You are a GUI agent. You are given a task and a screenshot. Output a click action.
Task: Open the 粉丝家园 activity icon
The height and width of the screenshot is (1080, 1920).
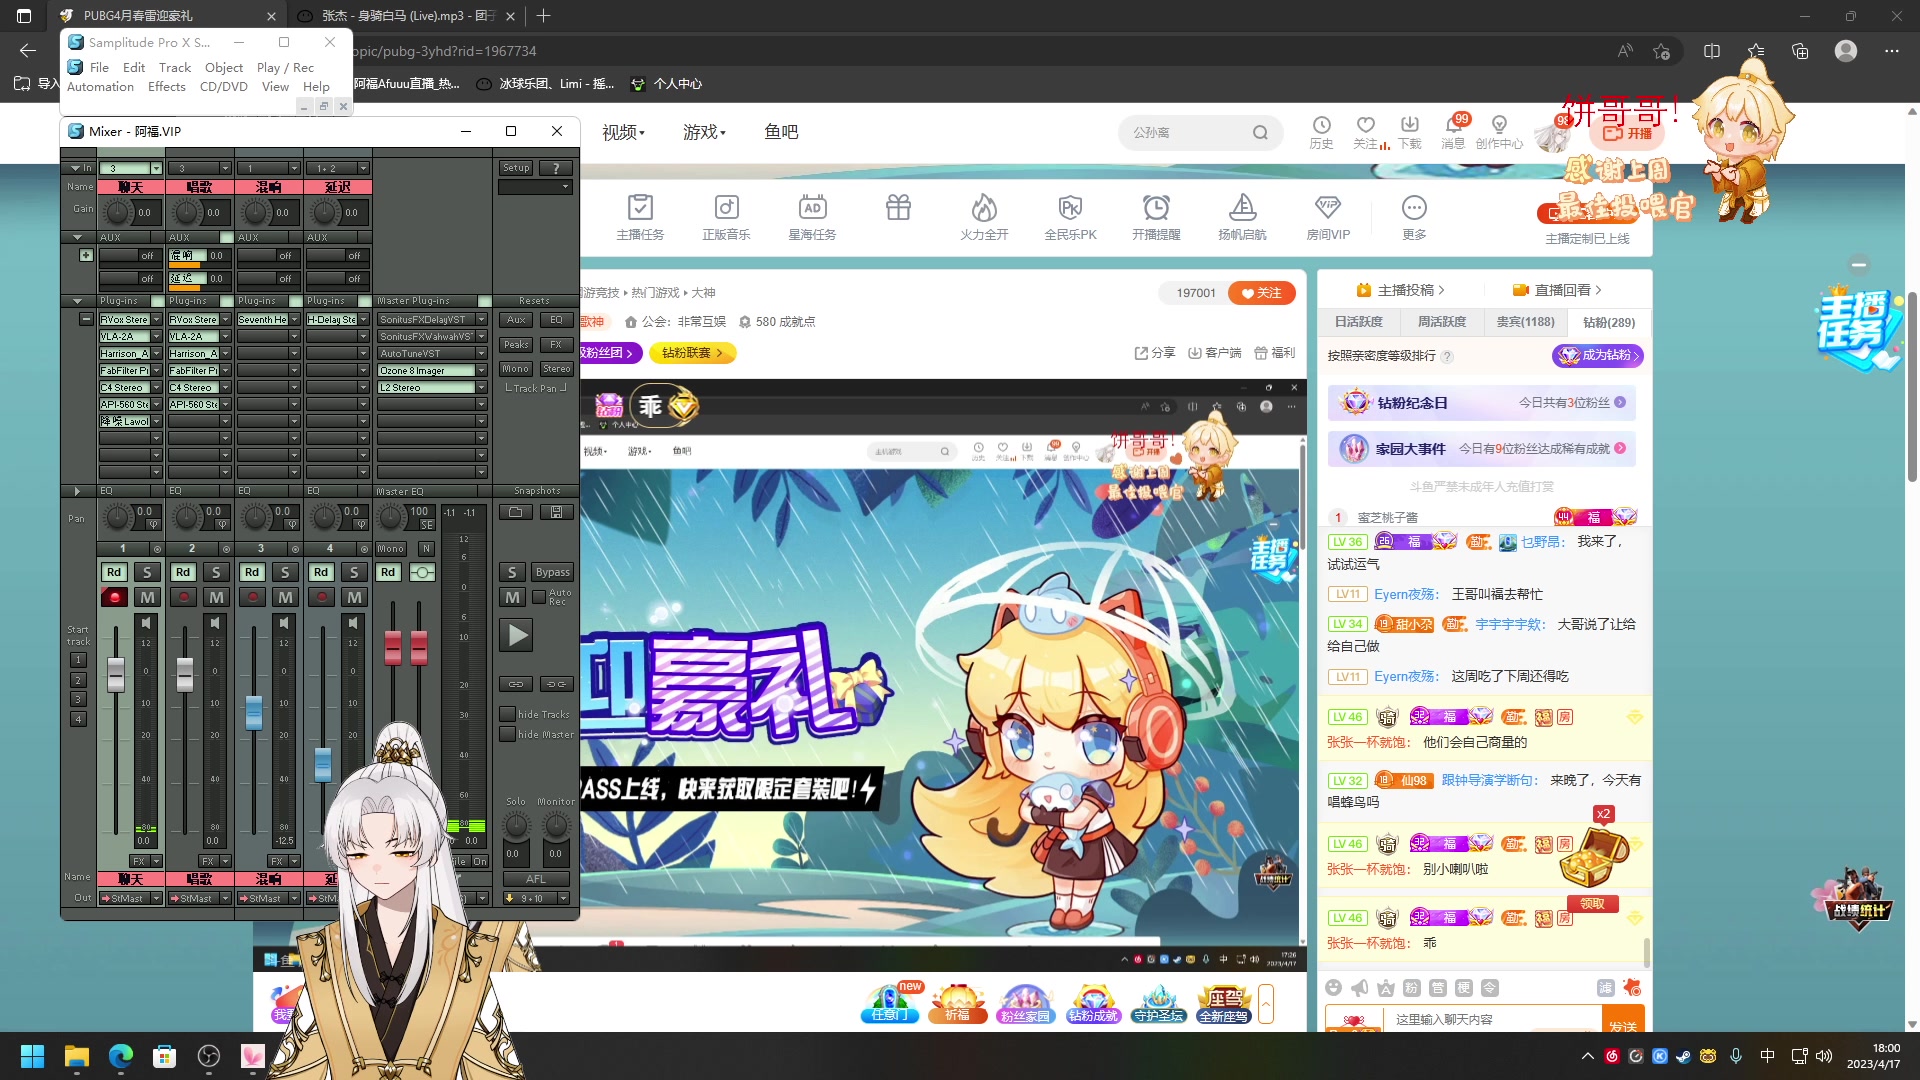(1026, 1003)
